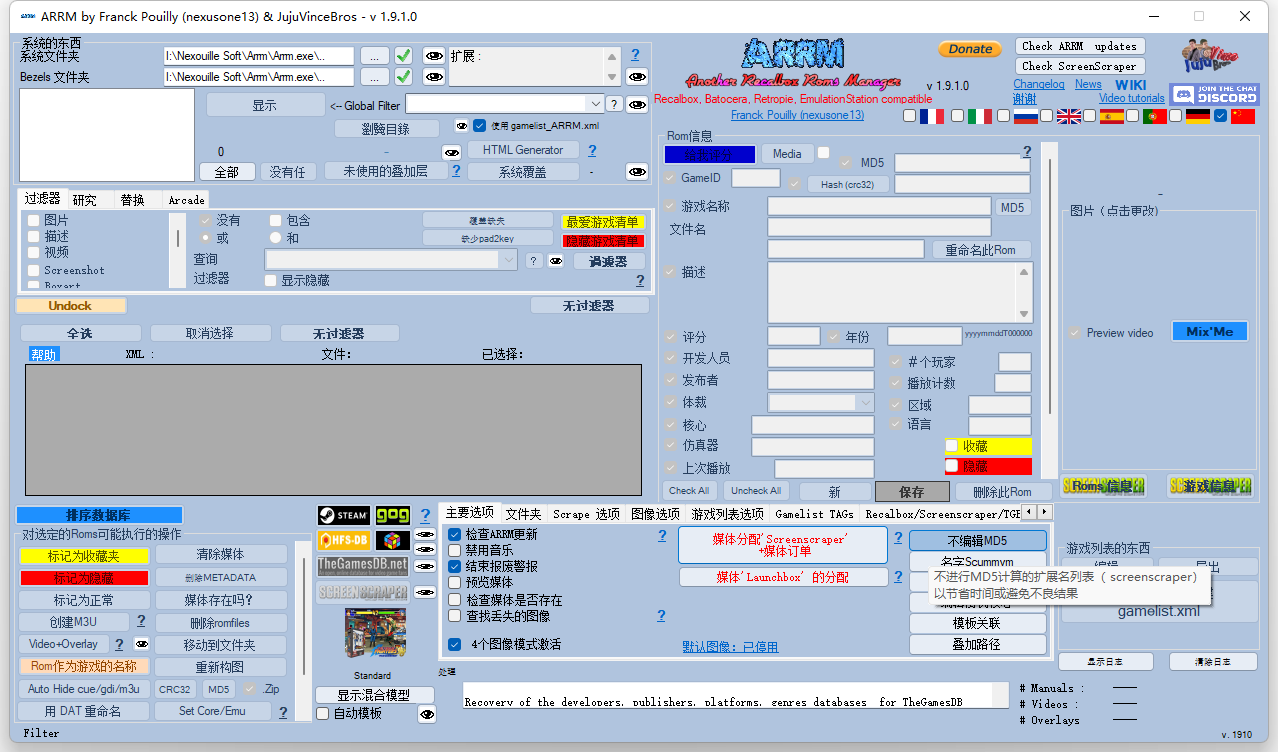Click the Donate button
The width and height of the screenshot is (1278, 752).
click(969, 48)
